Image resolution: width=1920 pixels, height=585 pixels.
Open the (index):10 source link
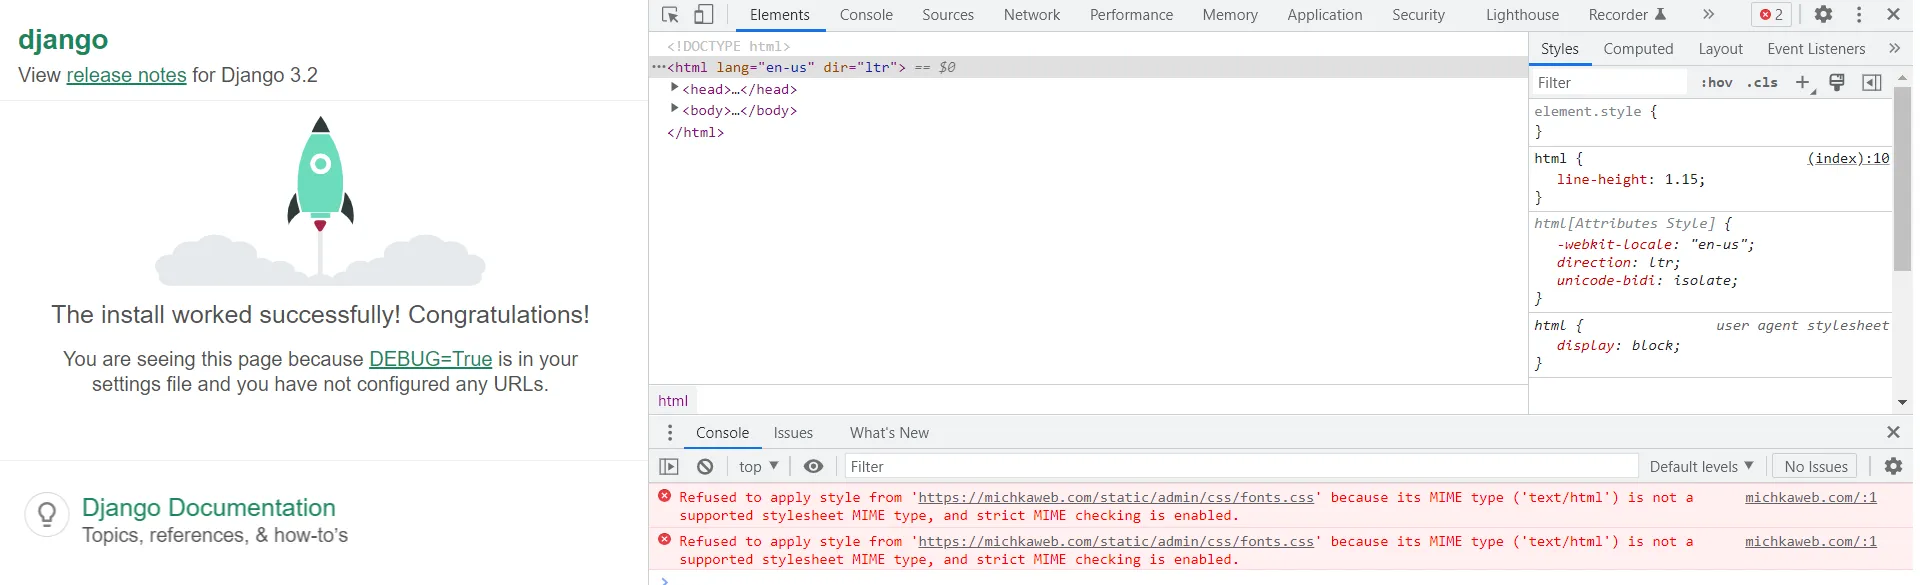[x=1848, y=158]
